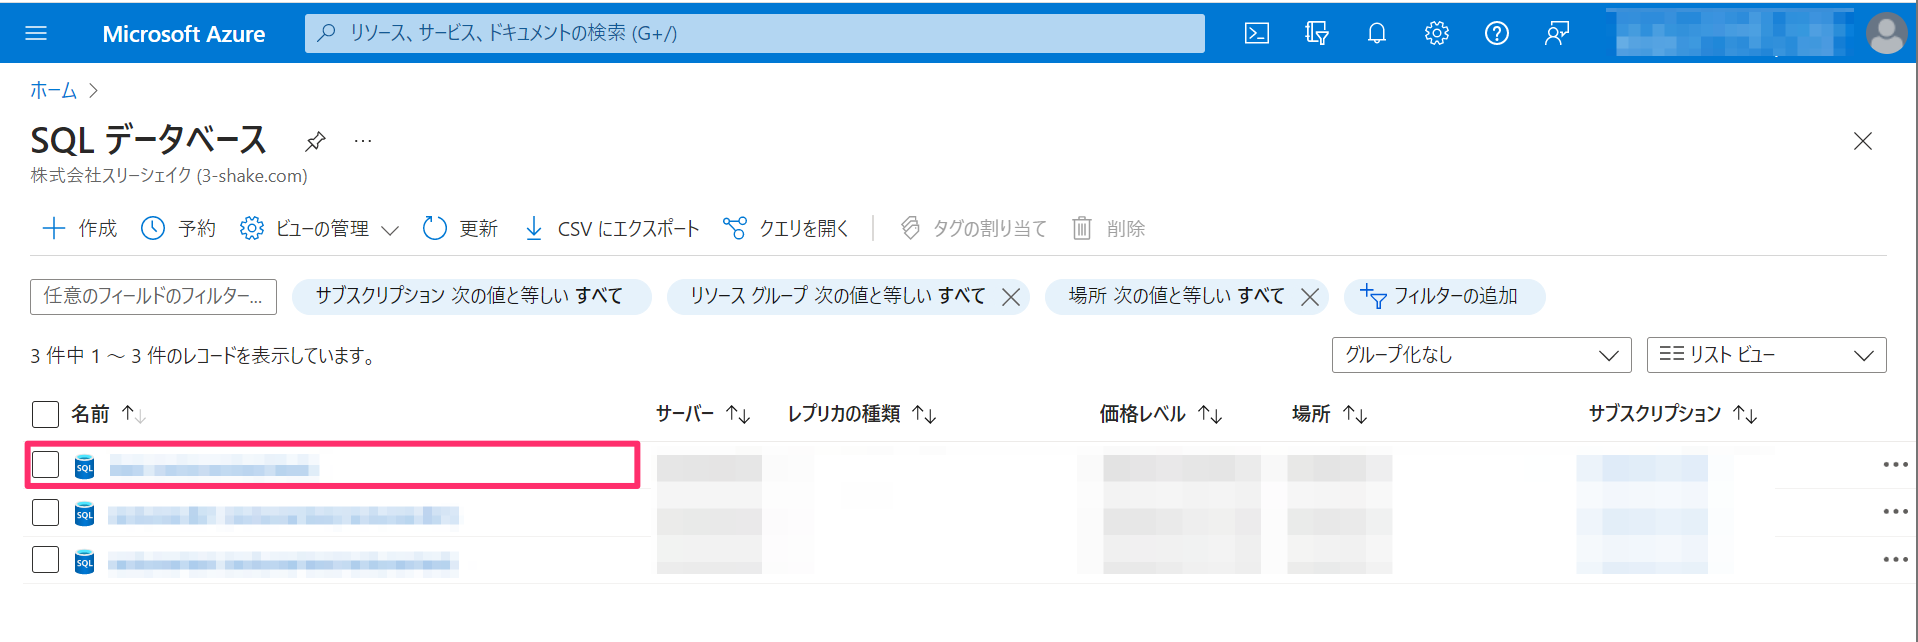The image size is (1918, 642).
Task: Open the second SQL database link
Action: click(x=283, y=515)
